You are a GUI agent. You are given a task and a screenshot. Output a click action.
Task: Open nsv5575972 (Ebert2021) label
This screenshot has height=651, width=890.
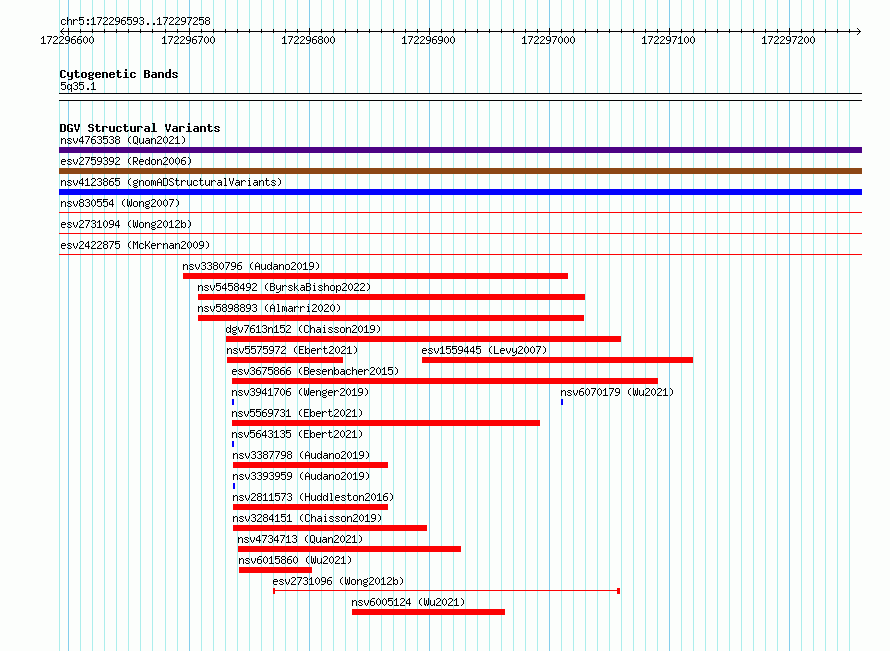[x=292, y=350]
